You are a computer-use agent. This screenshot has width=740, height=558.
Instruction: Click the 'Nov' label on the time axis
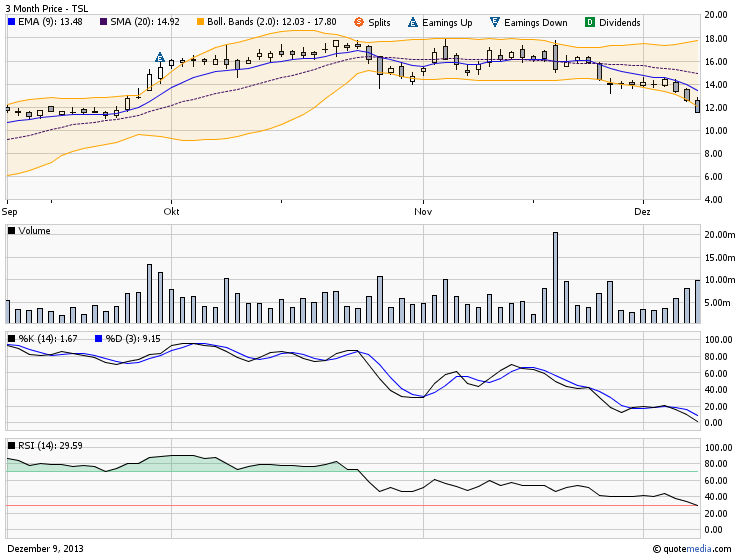pos(423,212)
